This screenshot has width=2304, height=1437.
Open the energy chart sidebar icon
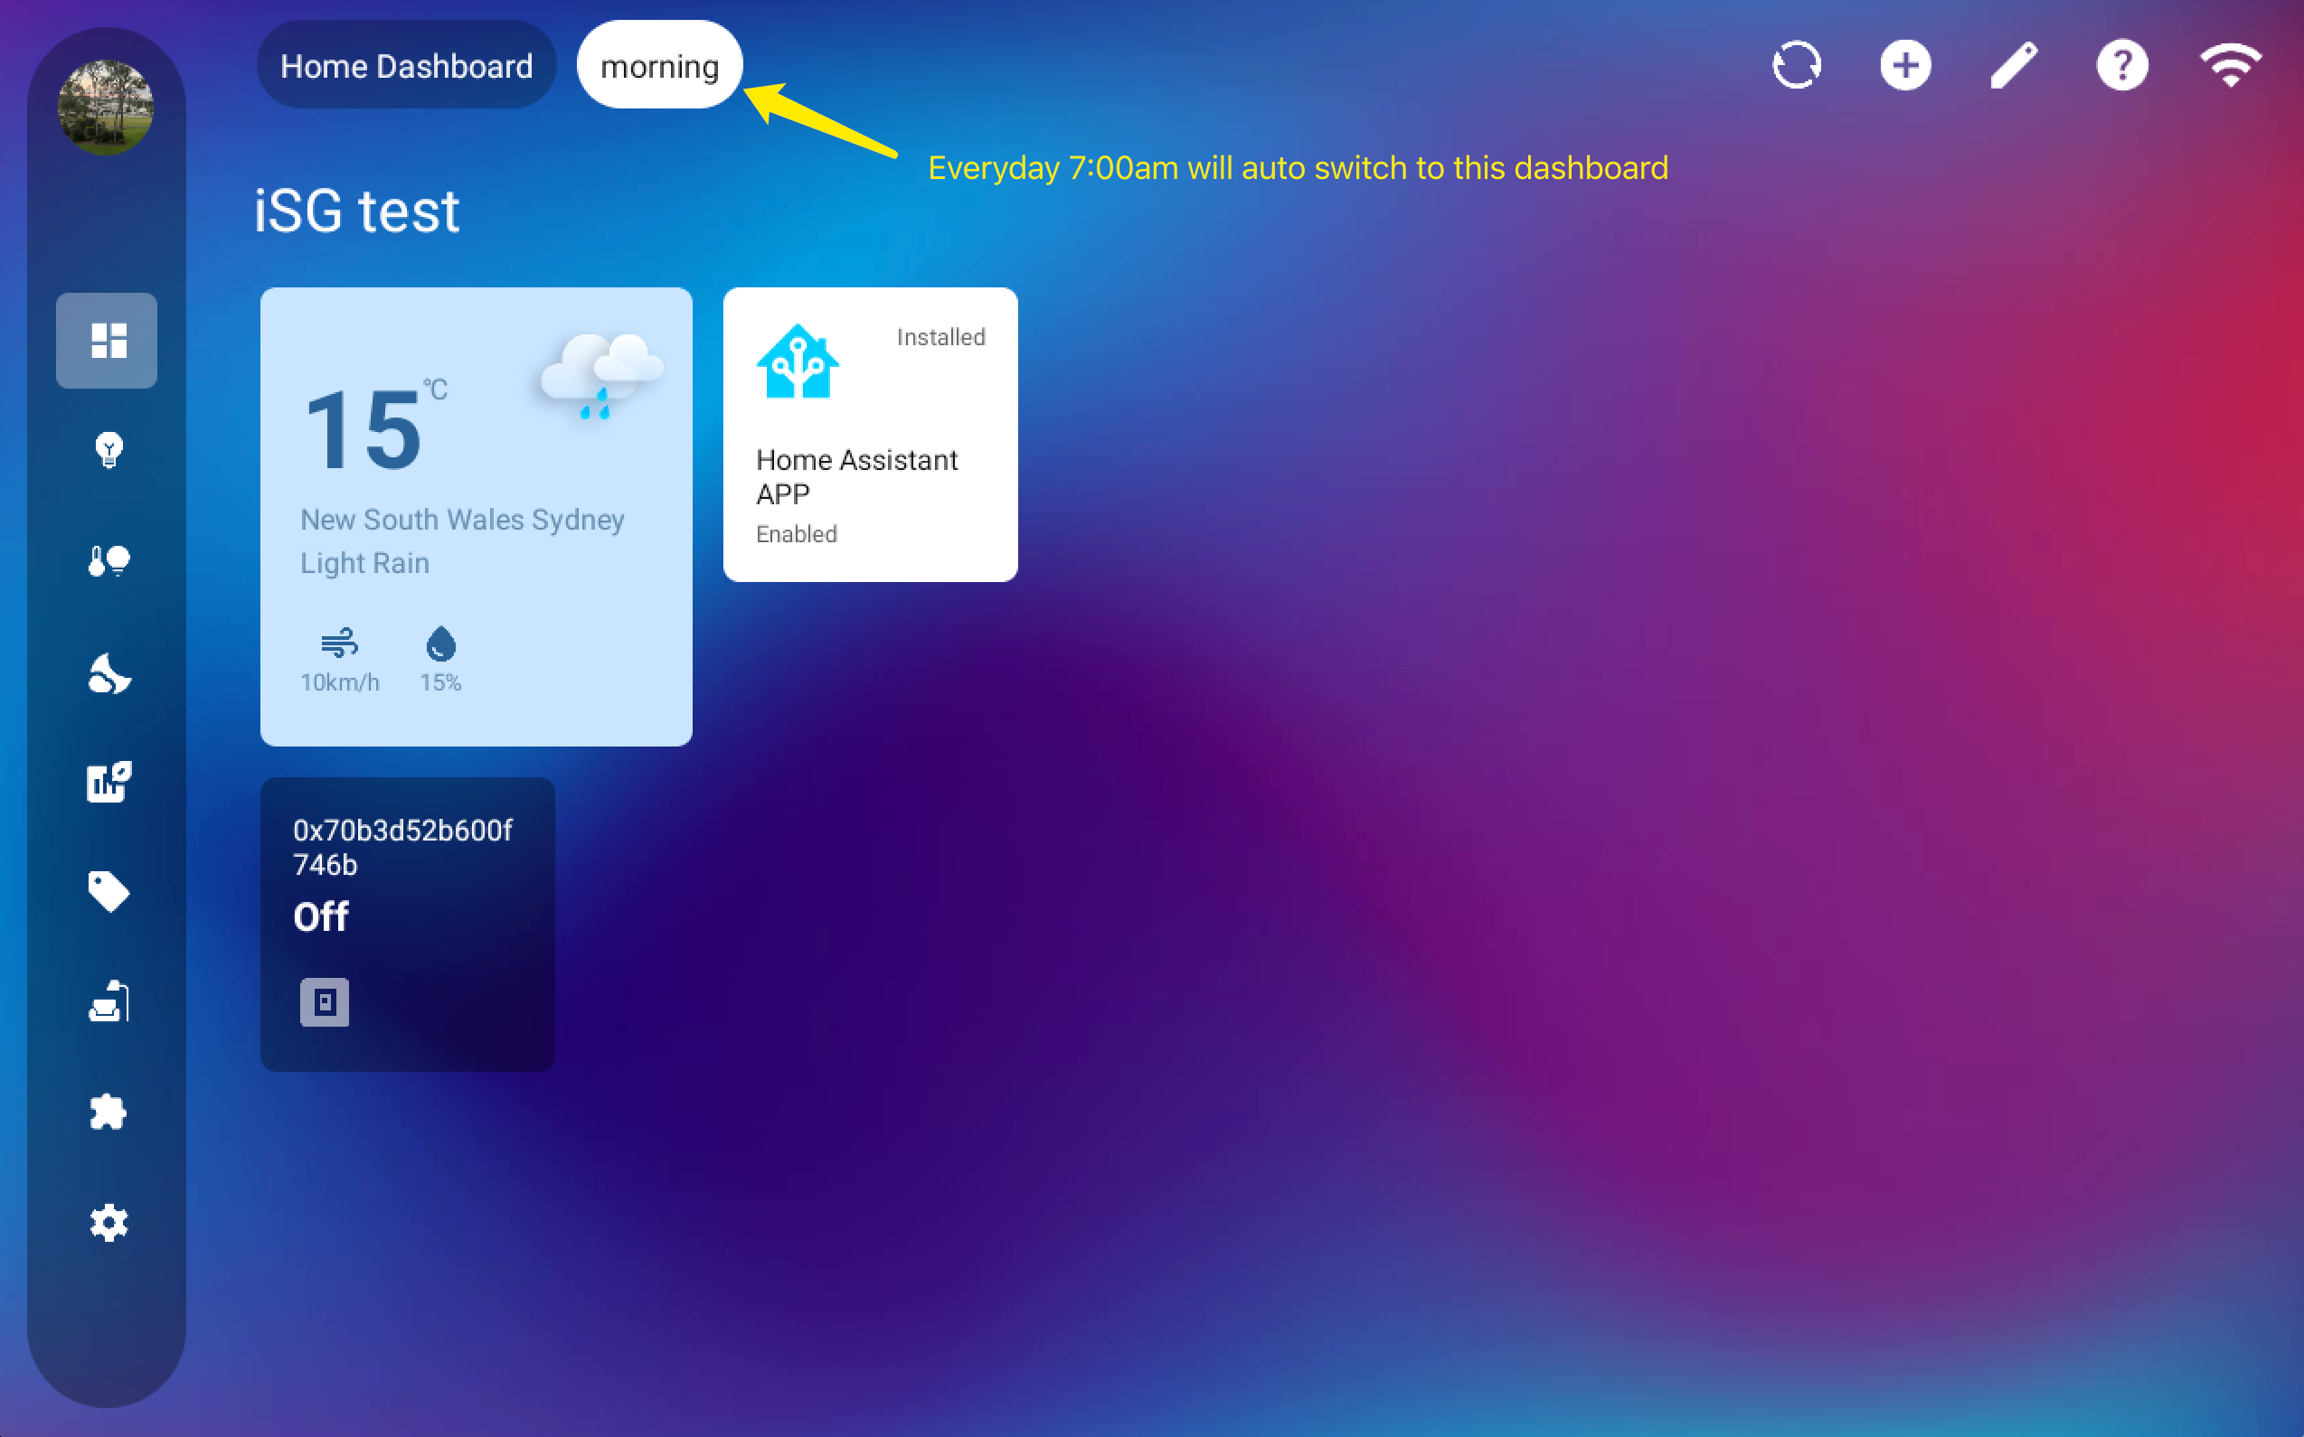(107, 782)
